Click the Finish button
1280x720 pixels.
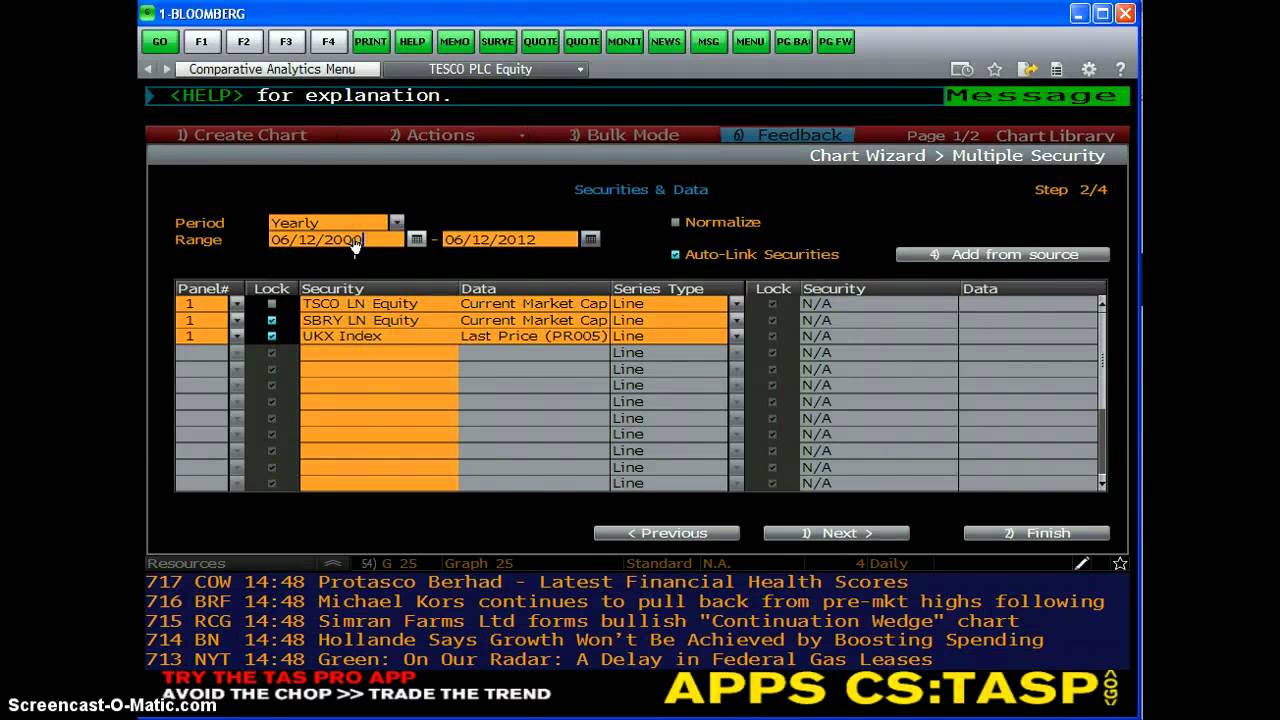point(1037,533)
